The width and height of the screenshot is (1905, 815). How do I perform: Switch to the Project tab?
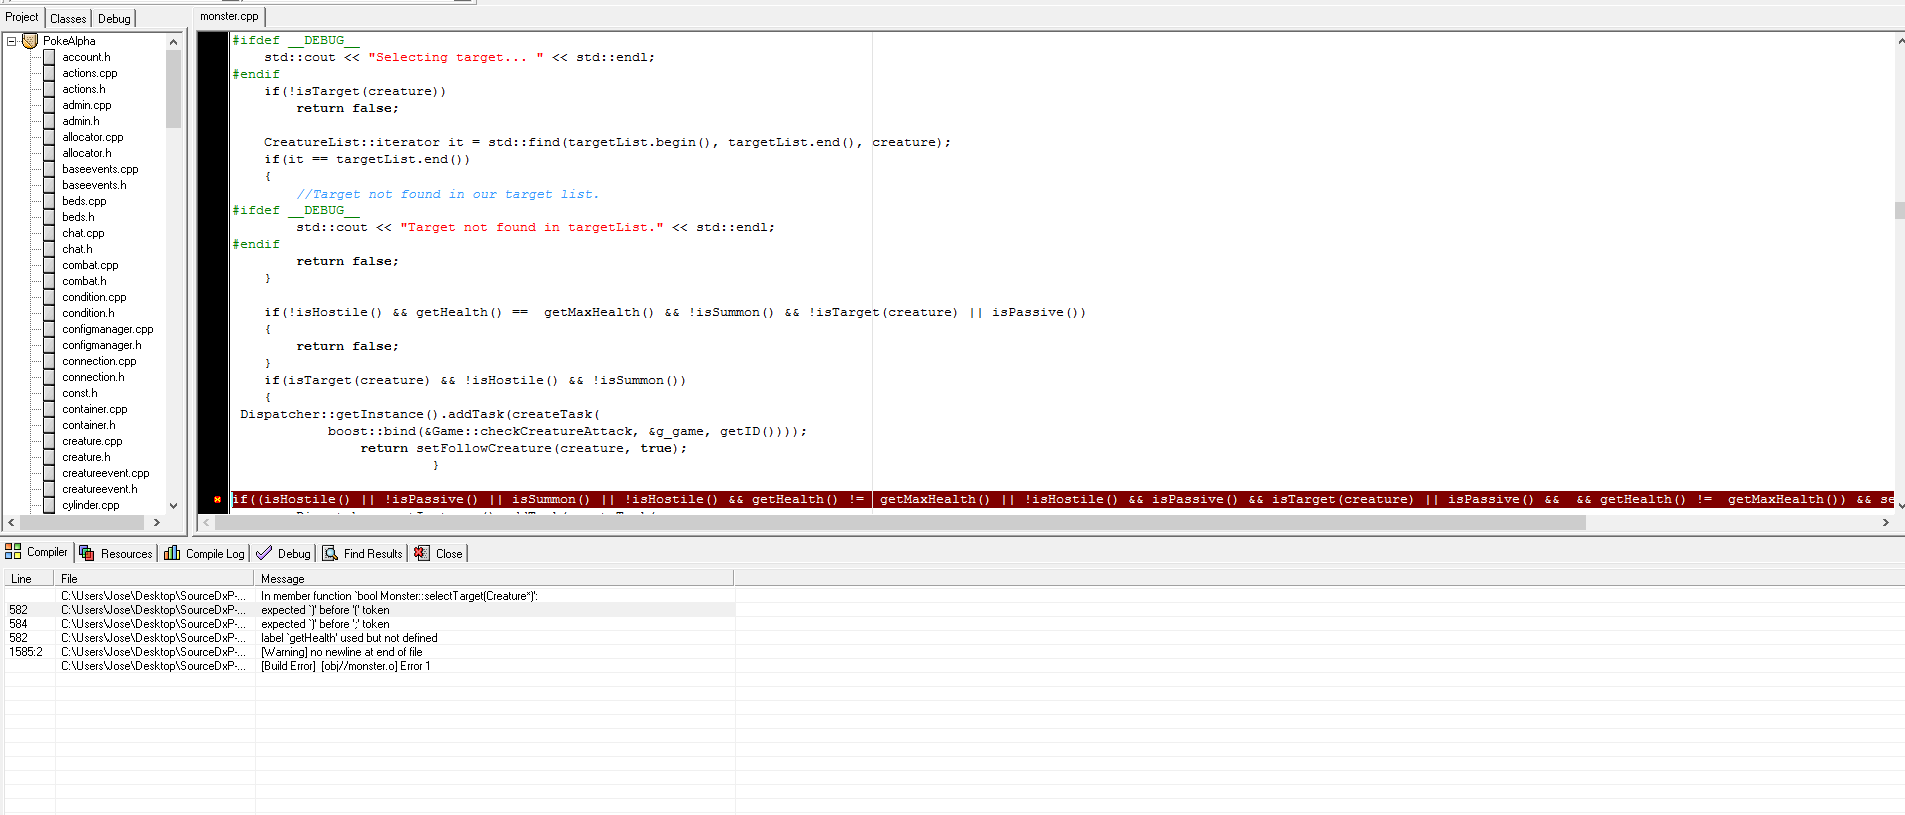tap(22, 17)
